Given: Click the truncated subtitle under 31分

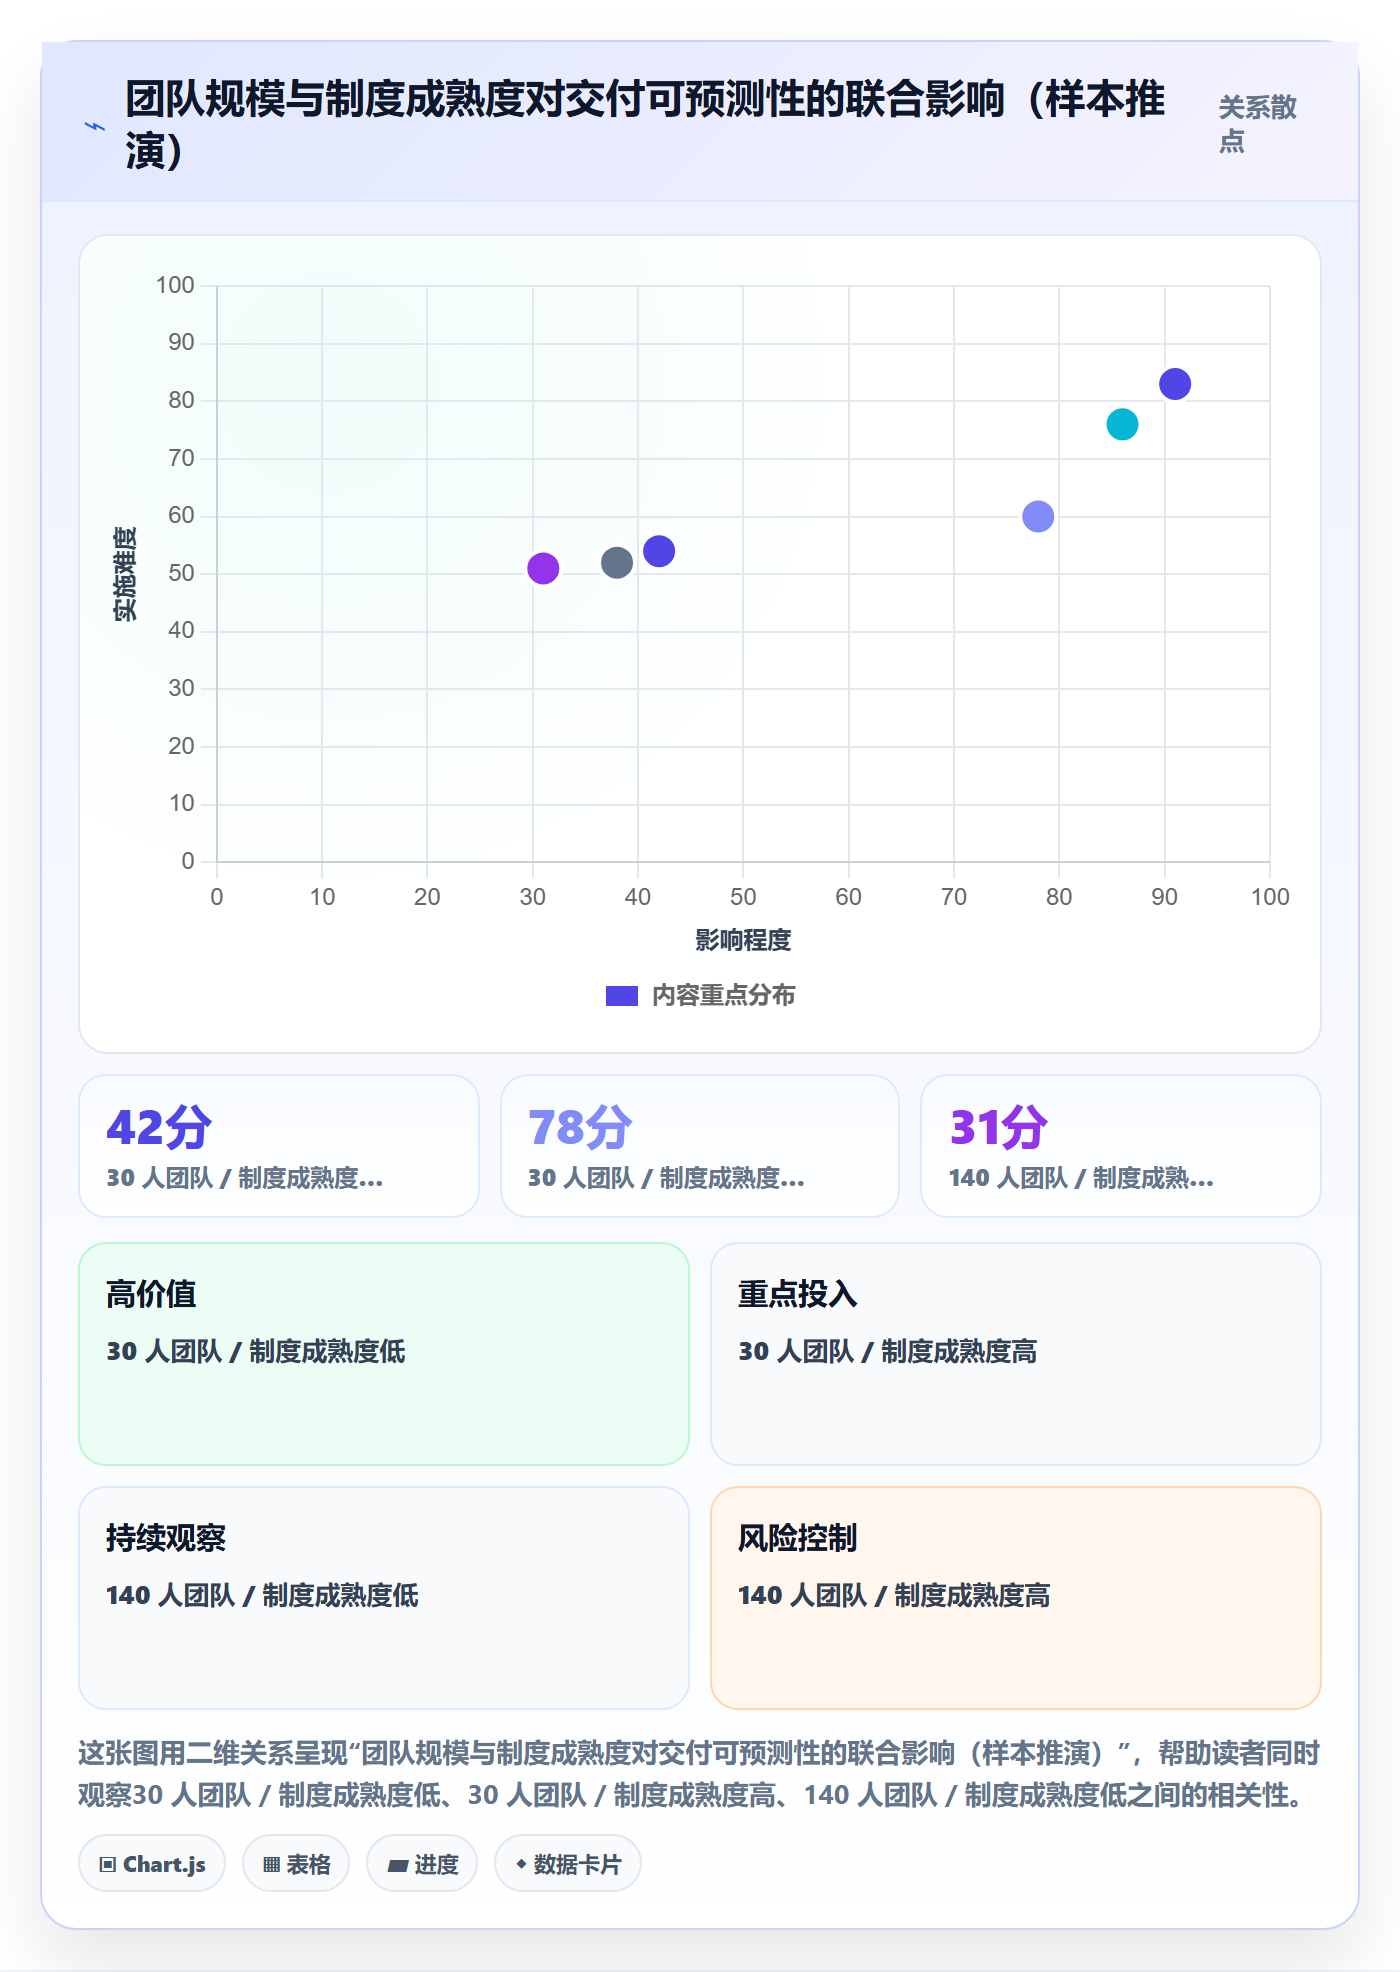Looking at the screenshot, I should [1081, 1178].
